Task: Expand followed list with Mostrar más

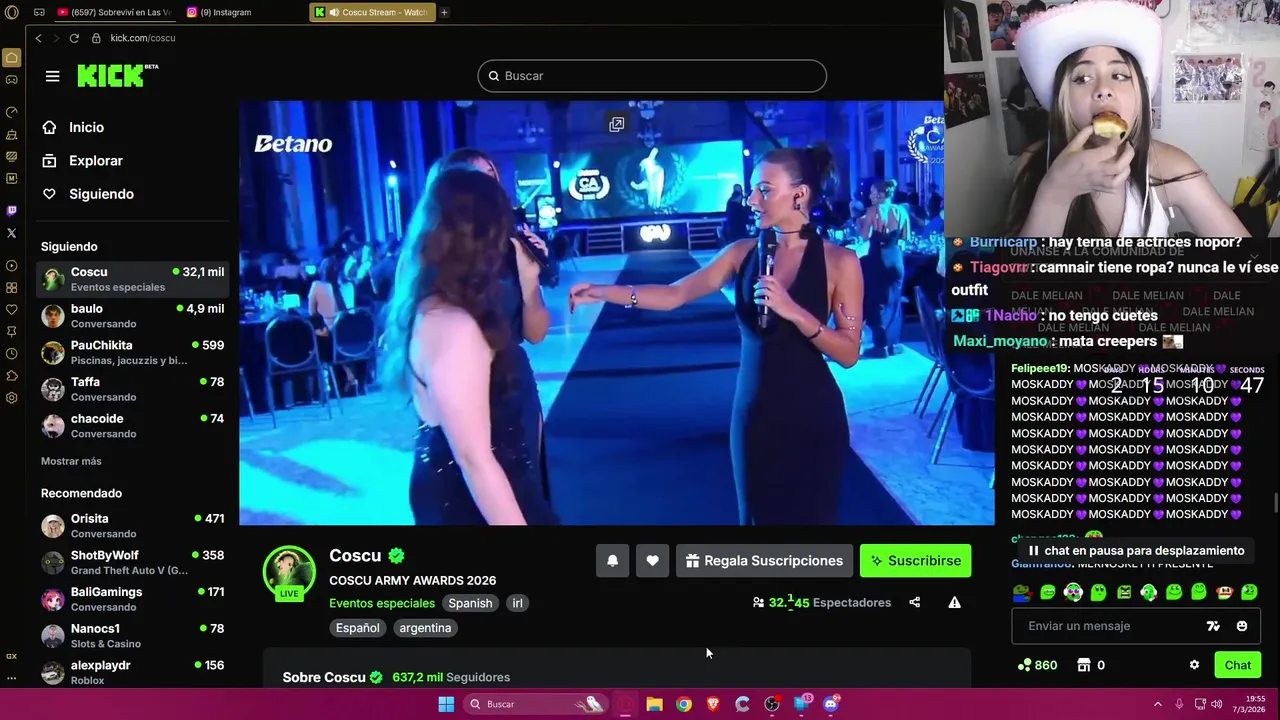Action: (x=71, y=461)
